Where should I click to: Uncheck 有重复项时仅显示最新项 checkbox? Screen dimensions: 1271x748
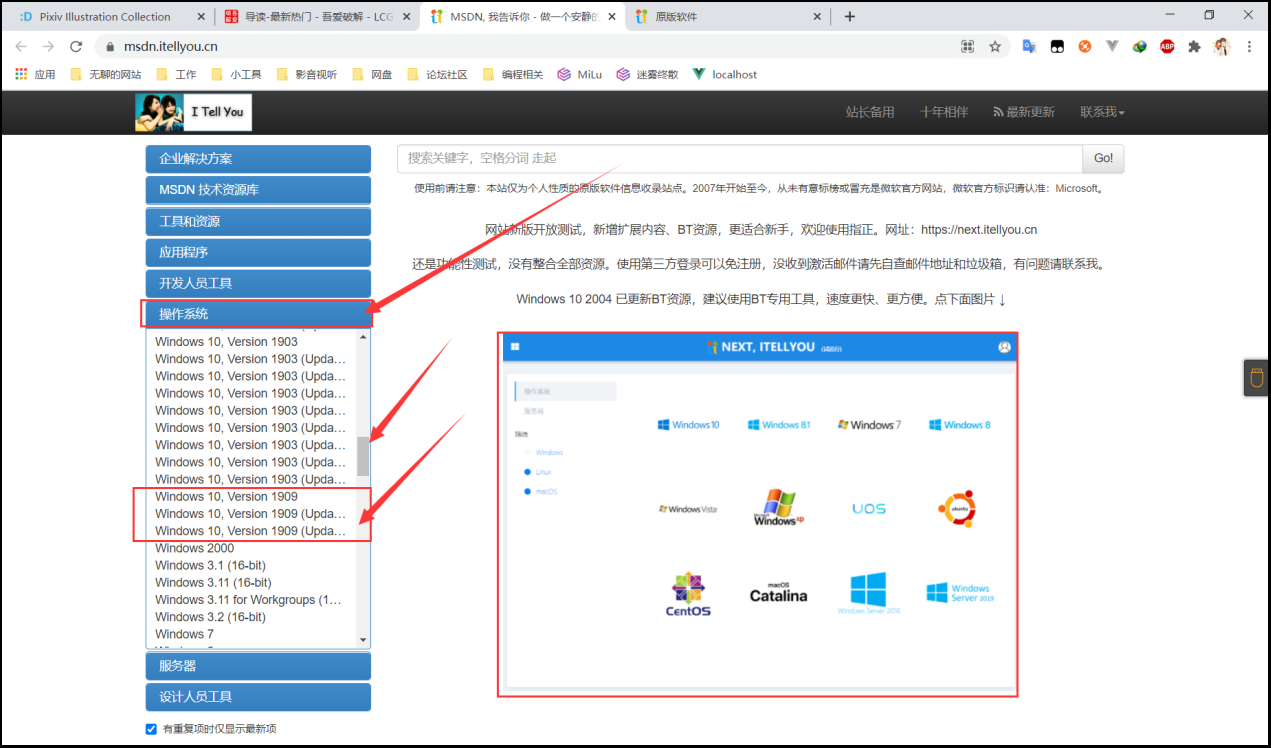[150, 728]
